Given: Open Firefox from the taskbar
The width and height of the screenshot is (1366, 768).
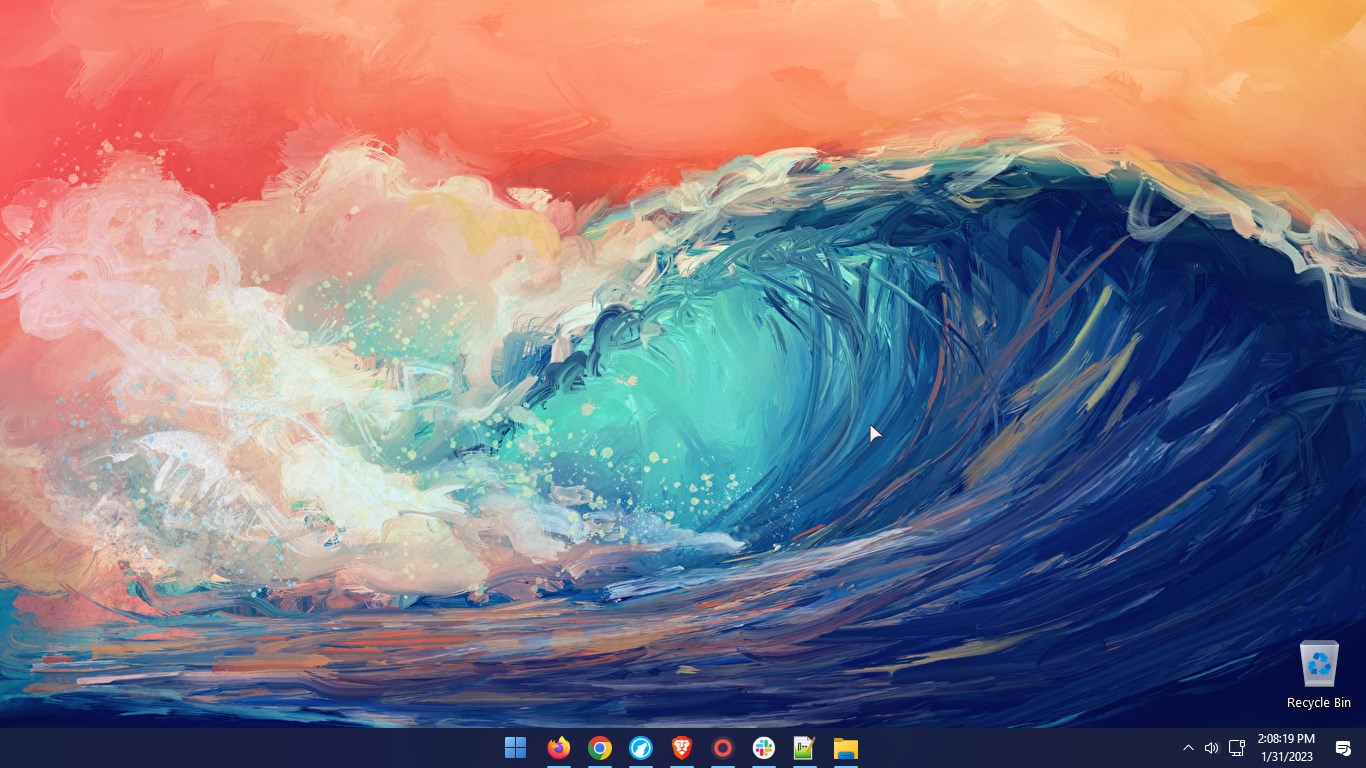Looking at the screenshot, I should pyautogui.click(x=559, y=748).
